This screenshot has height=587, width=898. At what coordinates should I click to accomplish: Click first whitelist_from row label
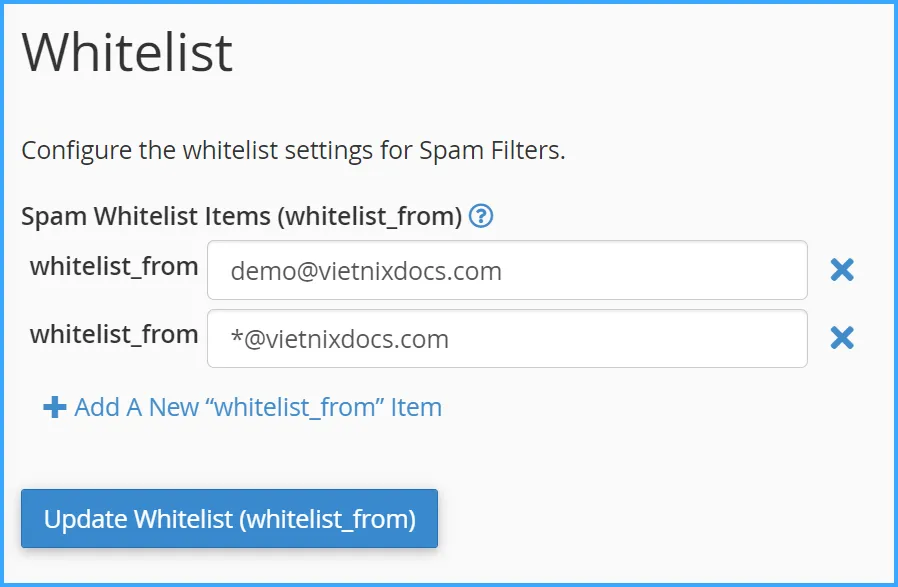pyautogui.click(x=114, y=266)
